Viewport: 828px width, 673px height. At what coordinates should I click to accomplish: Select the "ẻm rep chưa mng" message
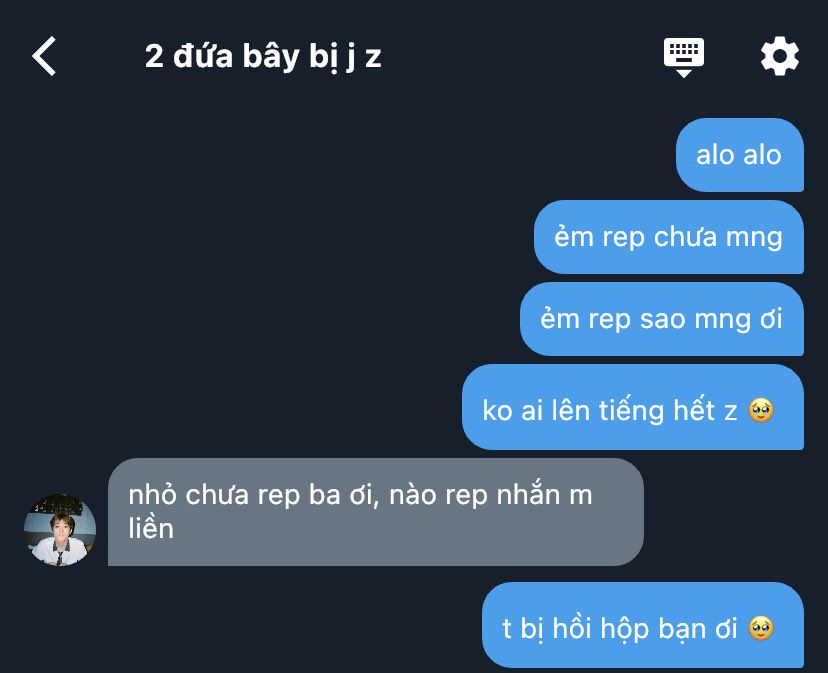669,237
